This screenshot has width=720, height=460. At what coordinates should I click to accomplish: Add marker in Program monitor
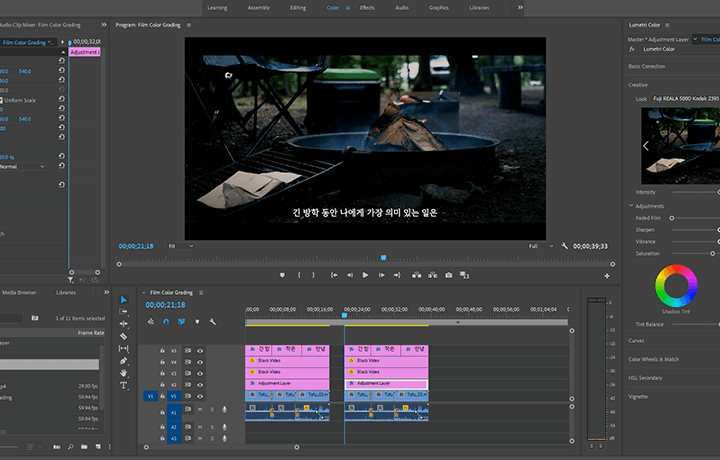(282, 275)
